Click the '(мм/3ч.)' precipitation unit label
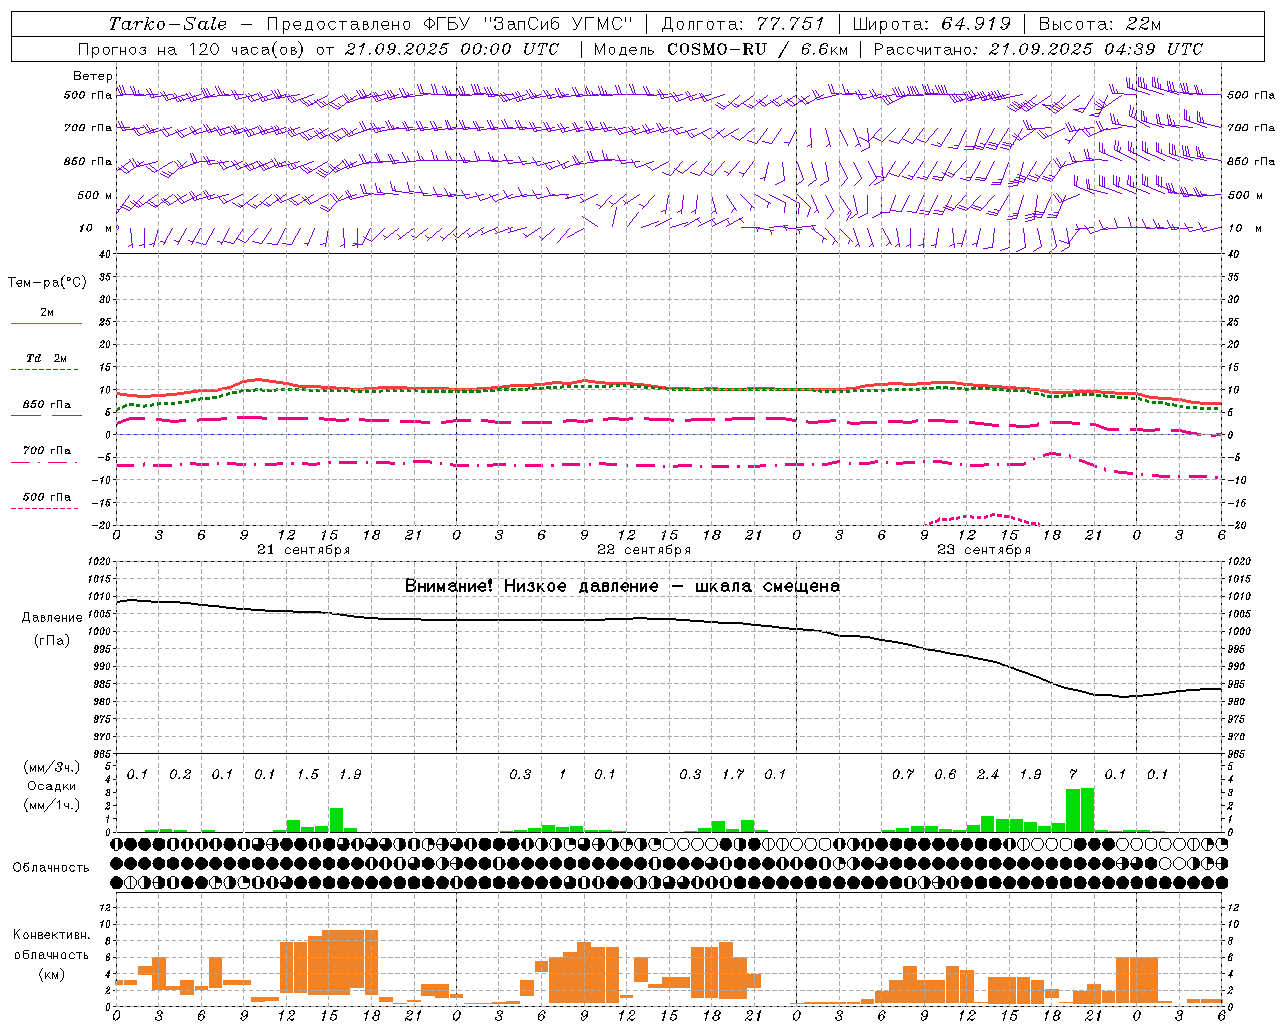Image resolution: width=1280 pixels, height=1024 pixels. (x=51, y=767)
